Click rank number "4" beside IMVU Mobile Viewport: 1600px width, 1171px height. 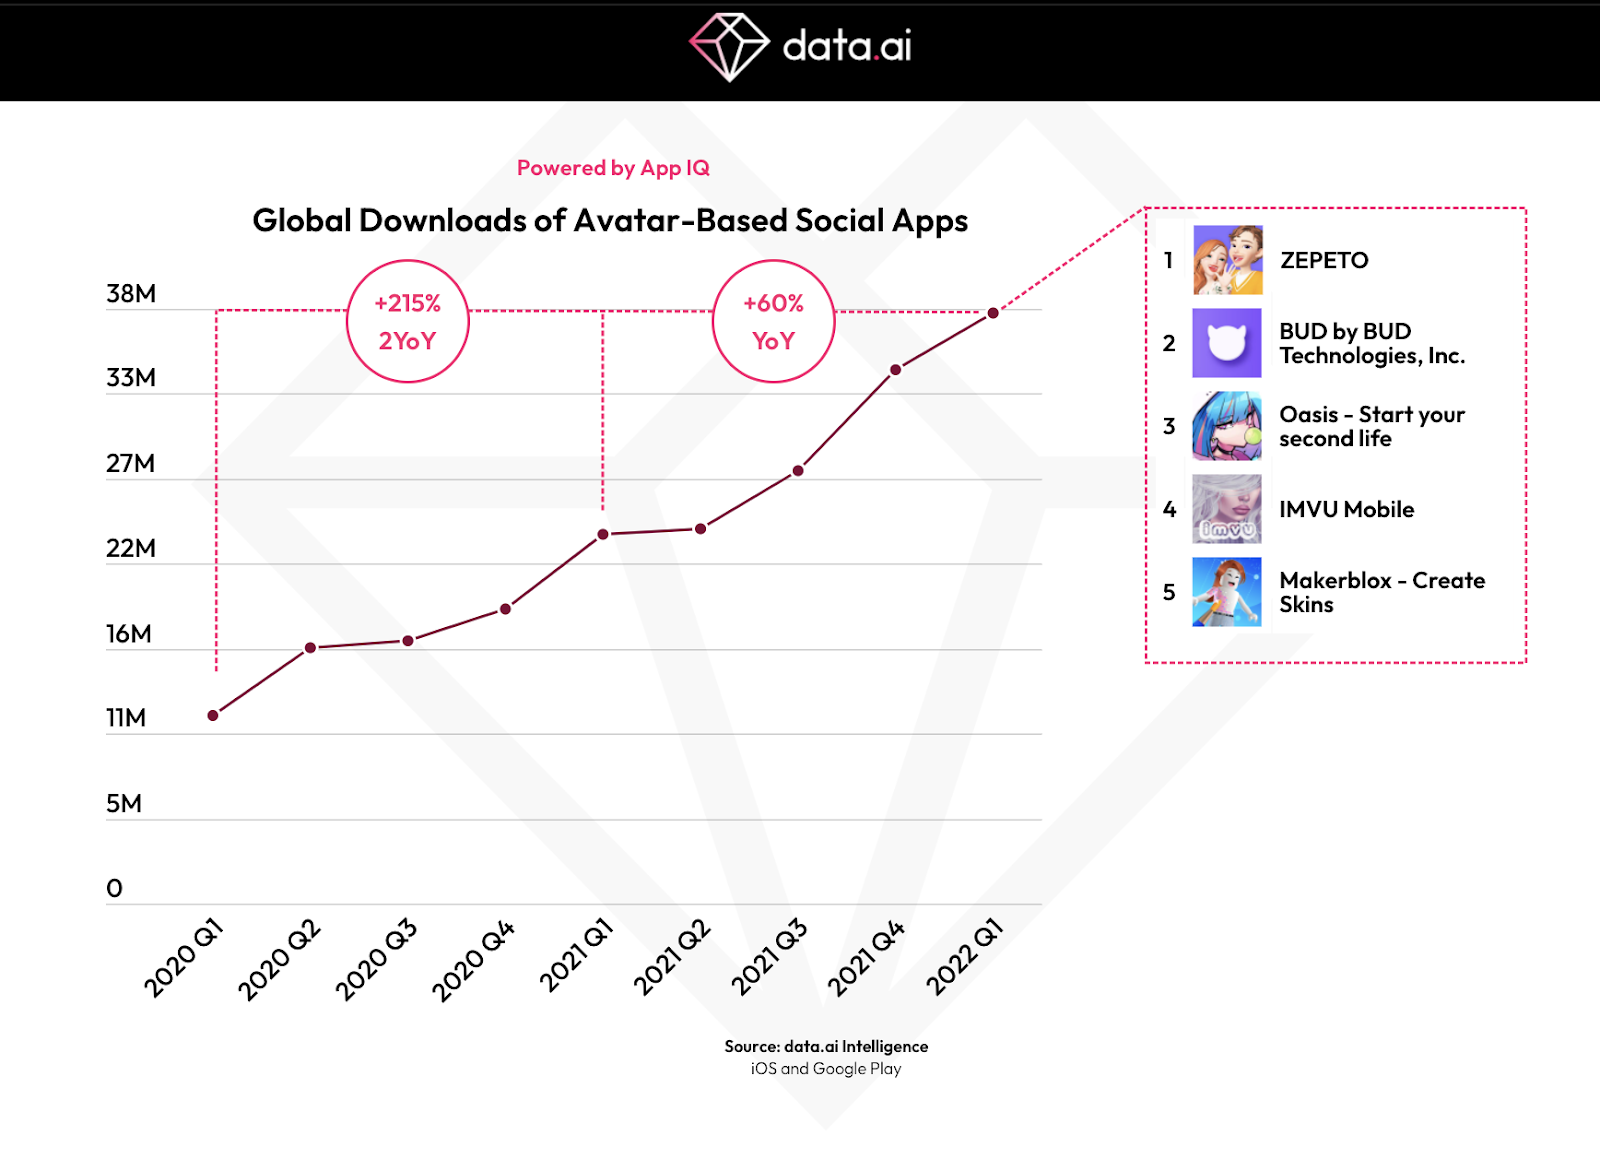(1169, 509)
